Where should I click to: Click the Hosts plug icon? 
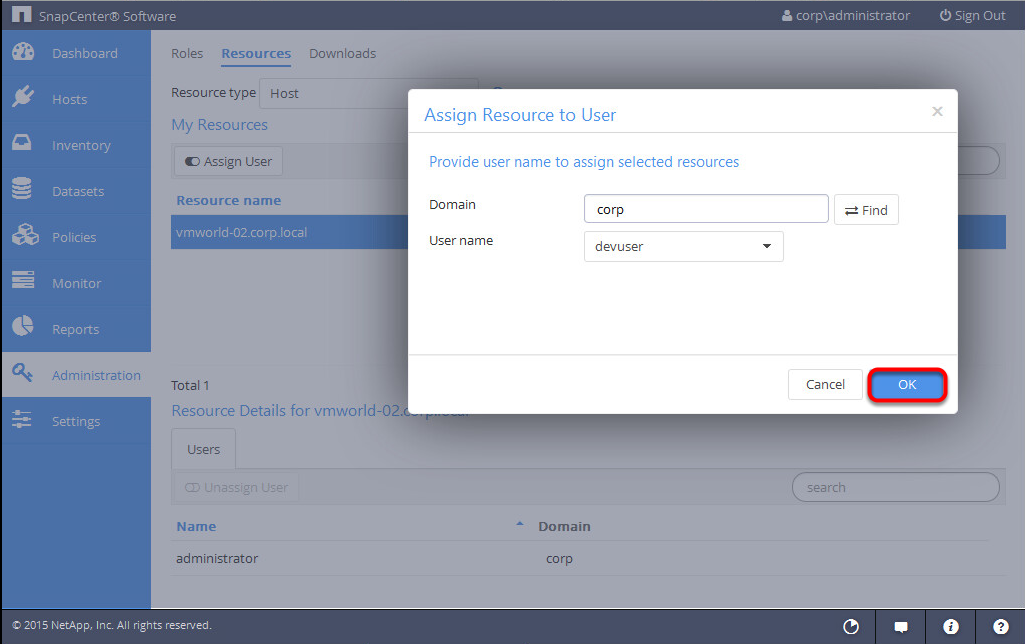pos(23,97)
